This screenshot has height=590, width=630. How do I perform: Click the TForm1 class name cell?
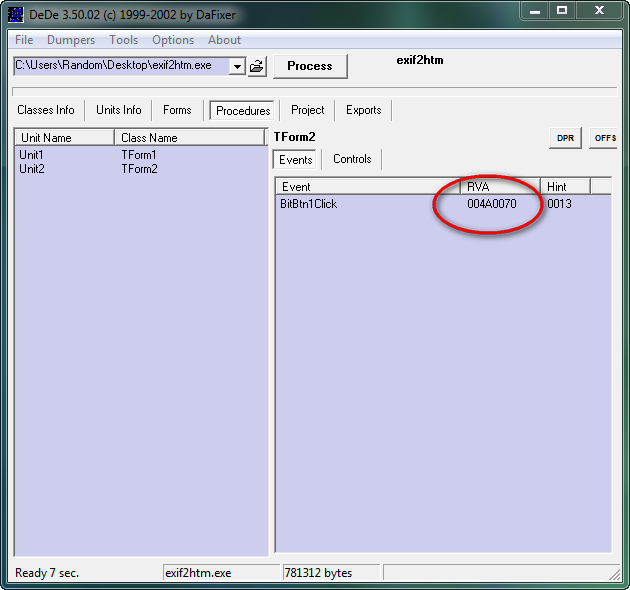tap(139, 155)
